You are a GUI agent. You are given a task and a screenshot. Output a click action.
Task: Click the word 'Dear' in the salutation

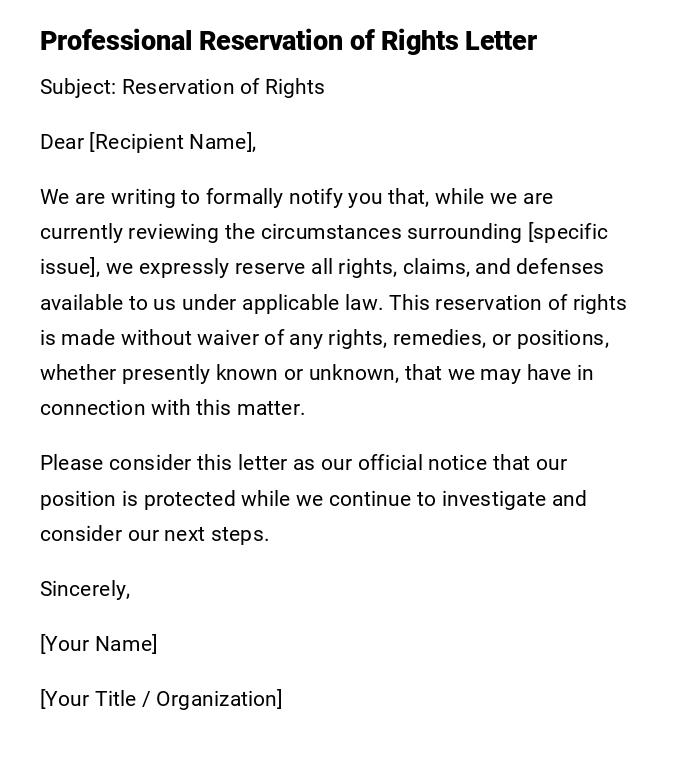tap(62, 142)
